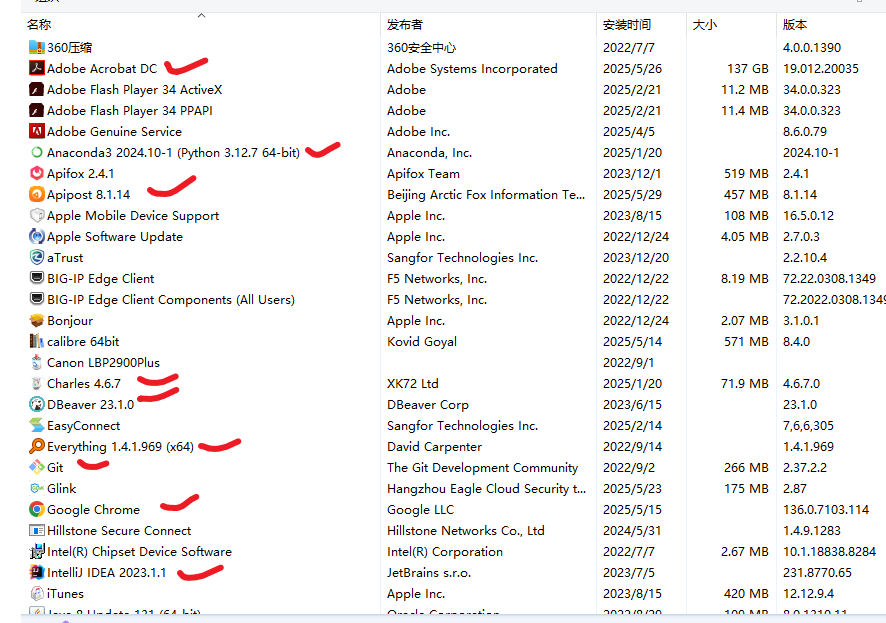Click the Bonjour package icon
886x623 pixels.
point(37,320)
